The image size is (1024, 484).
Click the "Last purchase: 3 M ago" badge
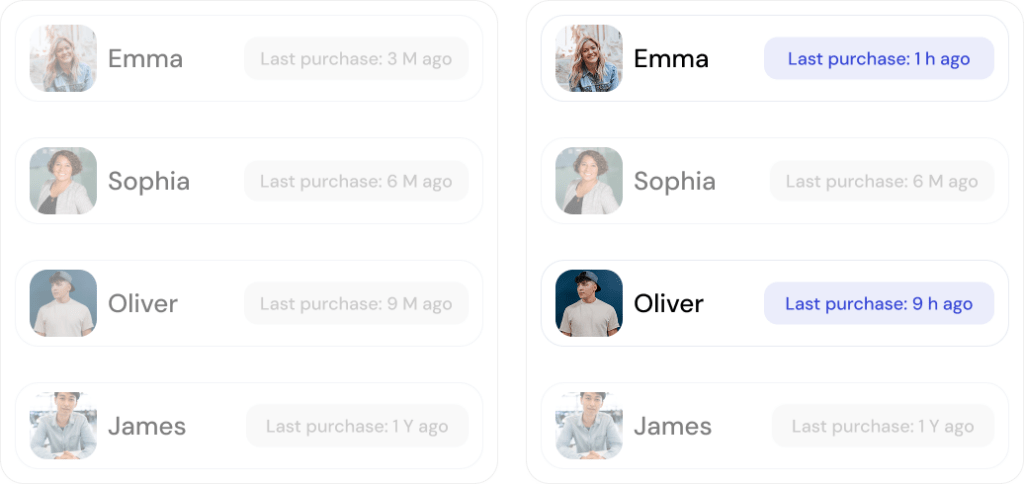click(x=356, y=59)
